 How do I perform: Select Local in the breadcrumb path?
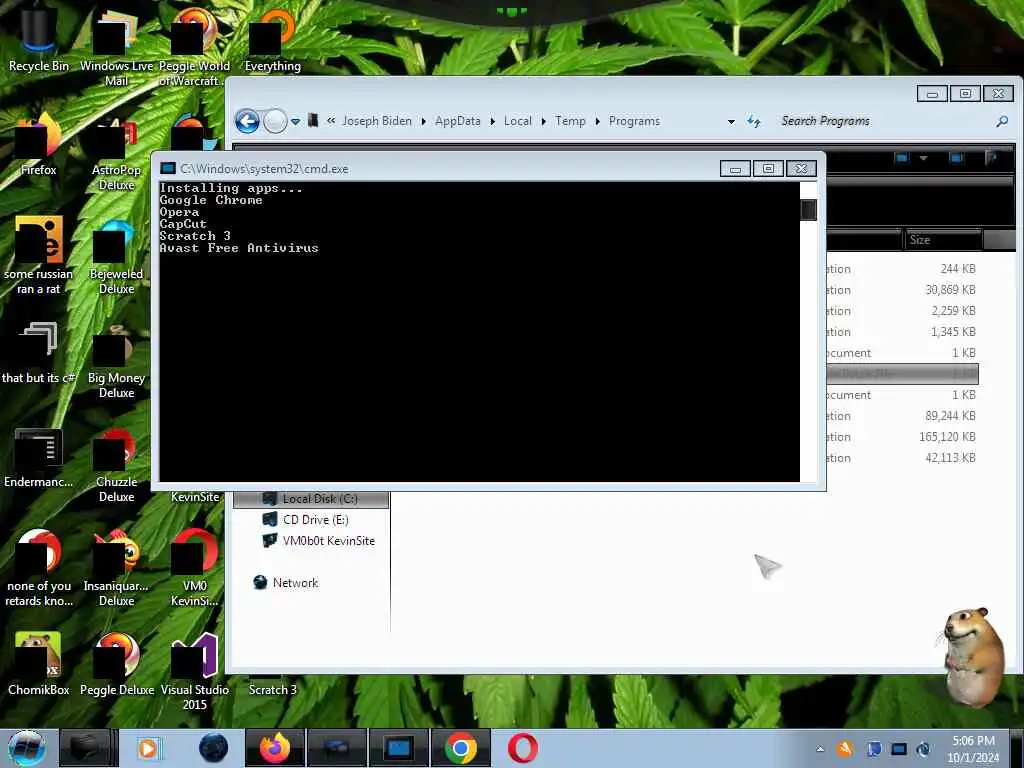[517, 121]
